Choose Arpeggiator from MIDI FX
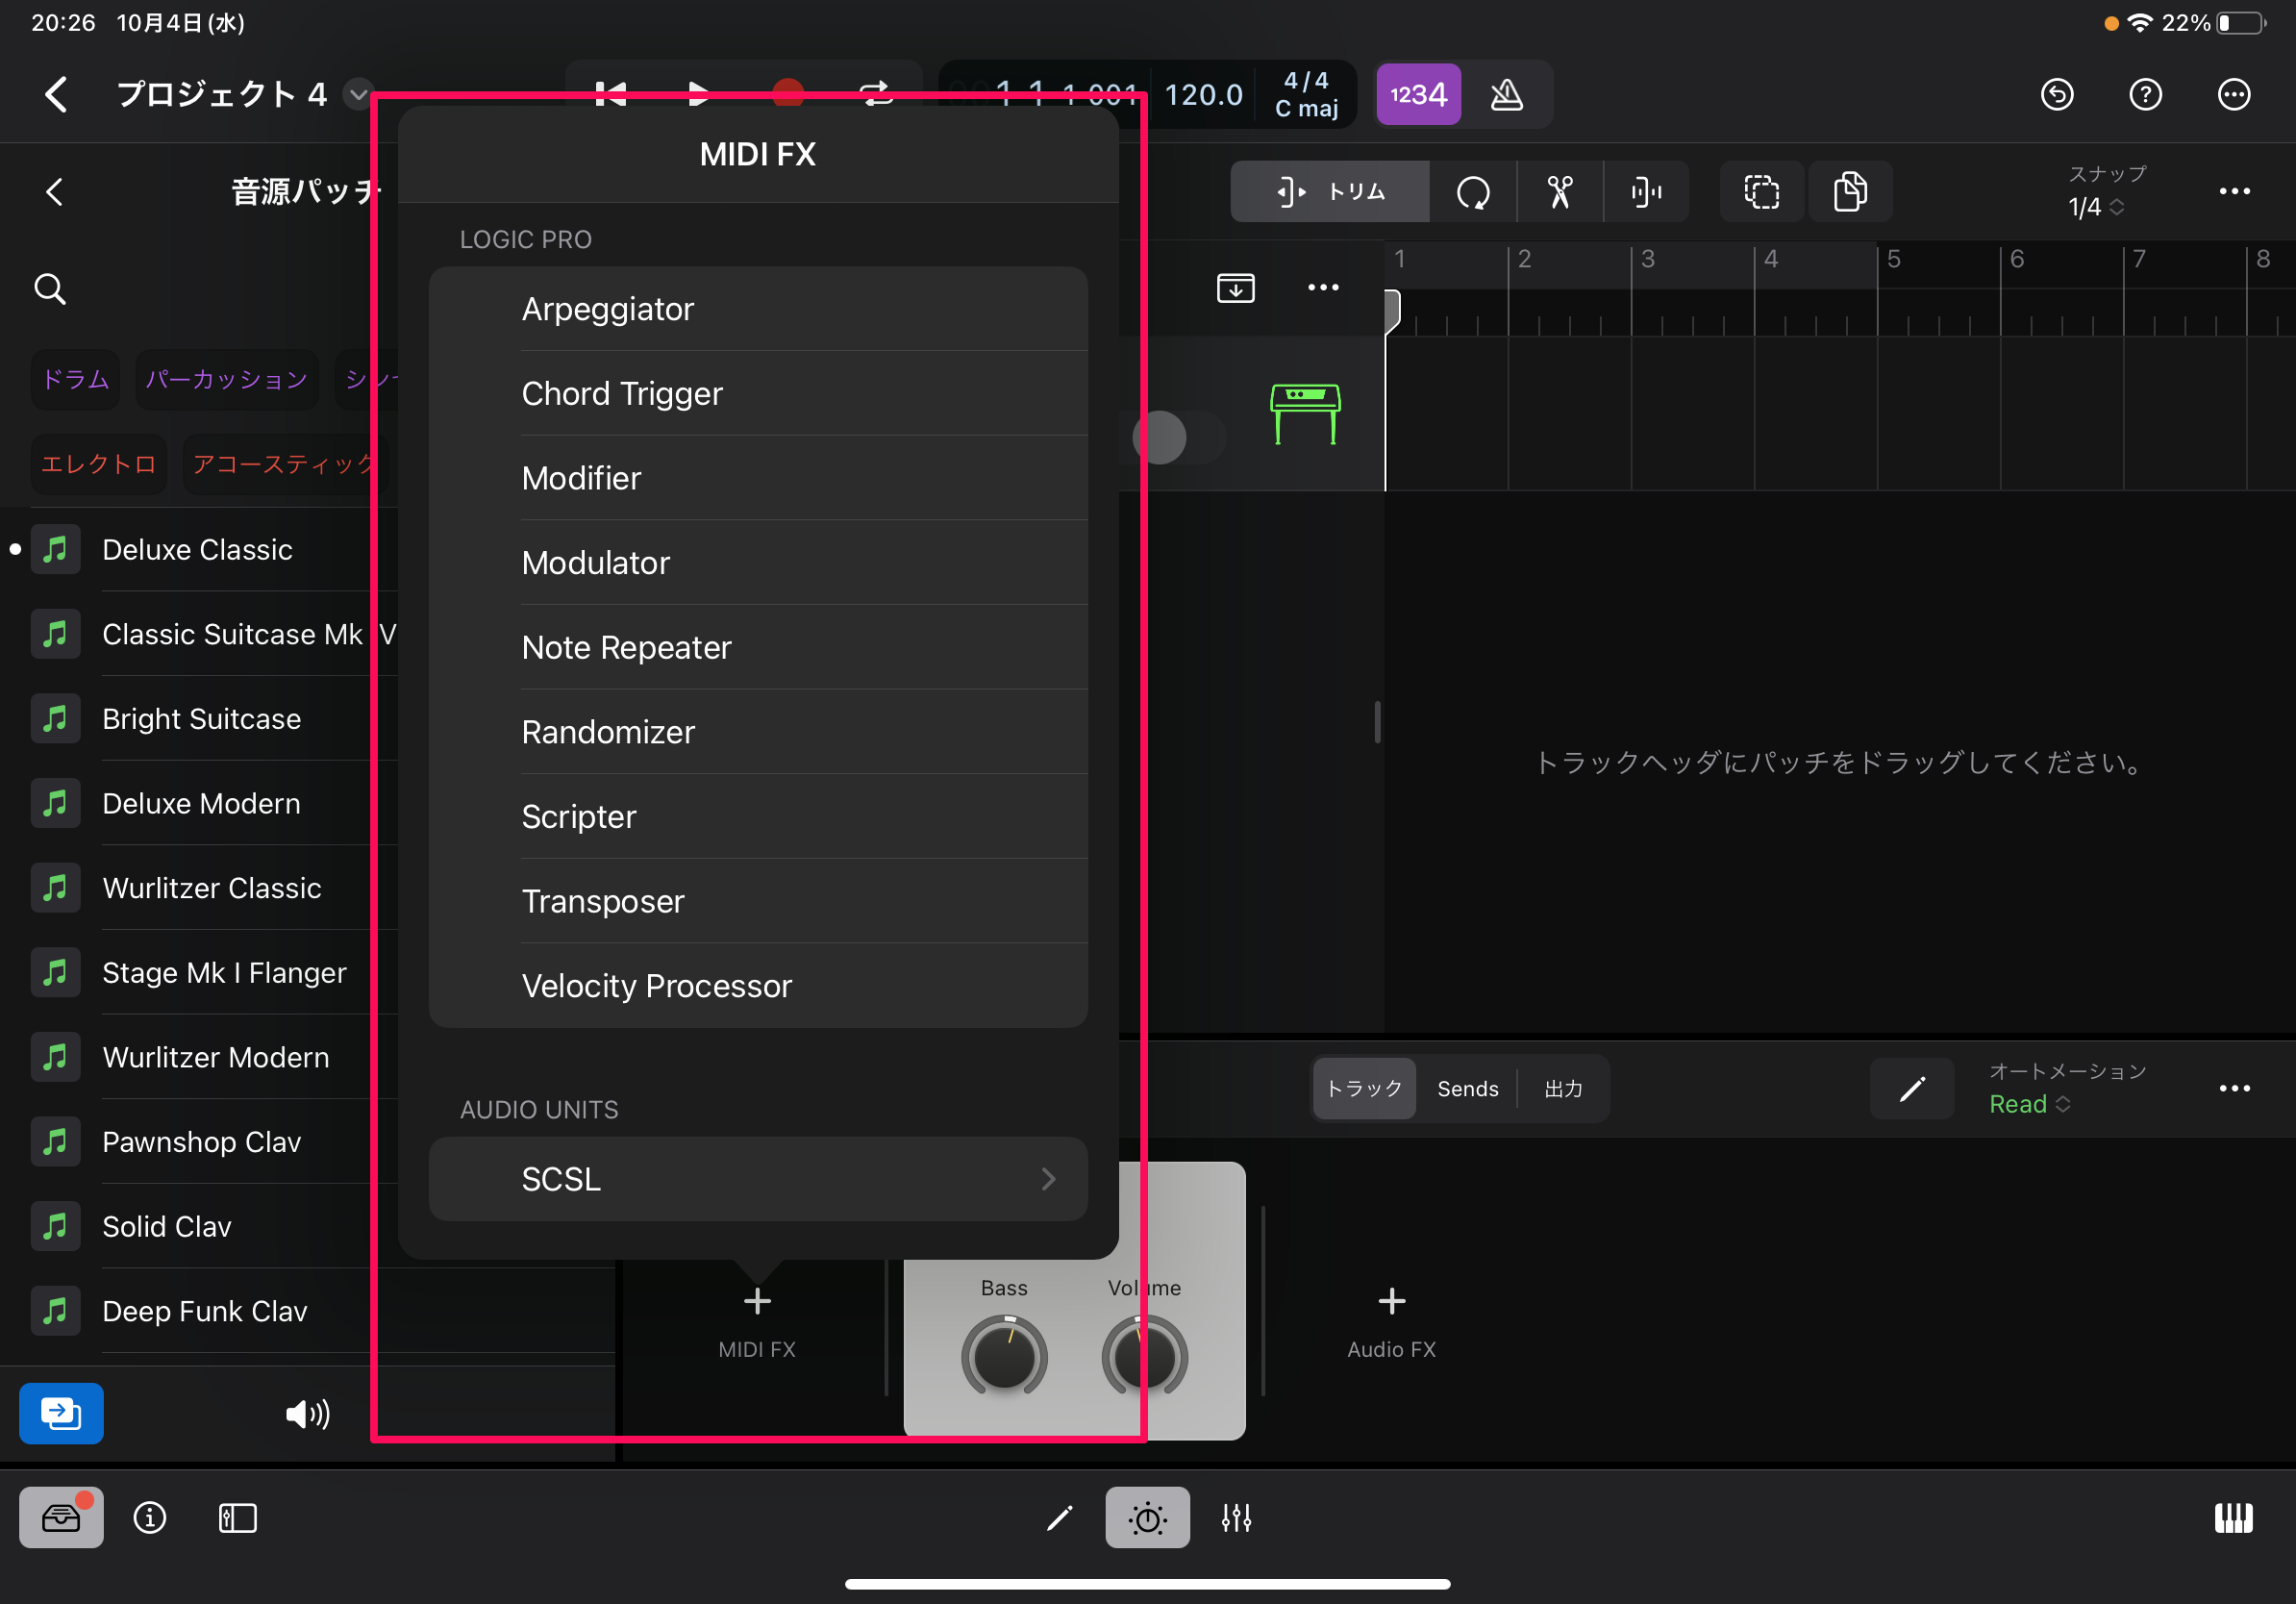 pos(758,309)
